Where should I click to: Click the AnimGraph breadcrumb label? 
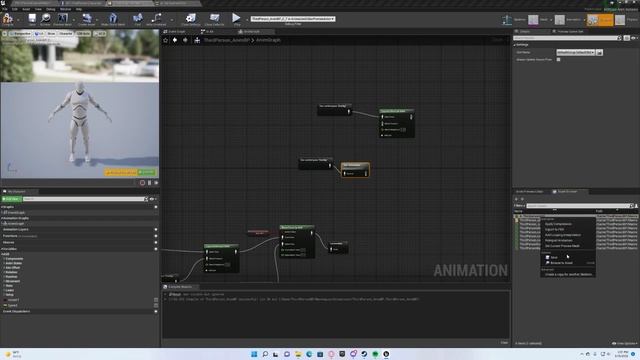pos(268,40)
